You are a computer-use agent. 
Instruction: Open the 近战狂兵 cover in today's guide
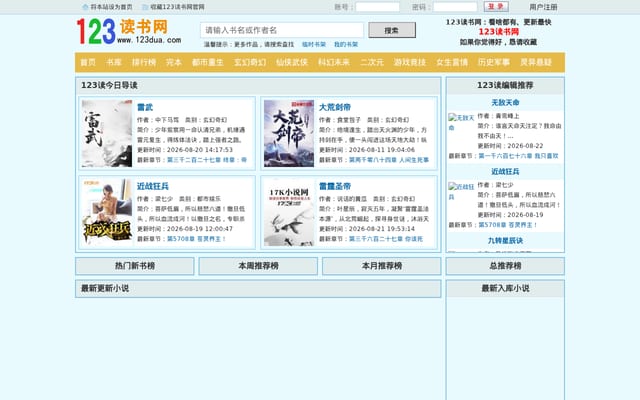[x=107, y=212]
